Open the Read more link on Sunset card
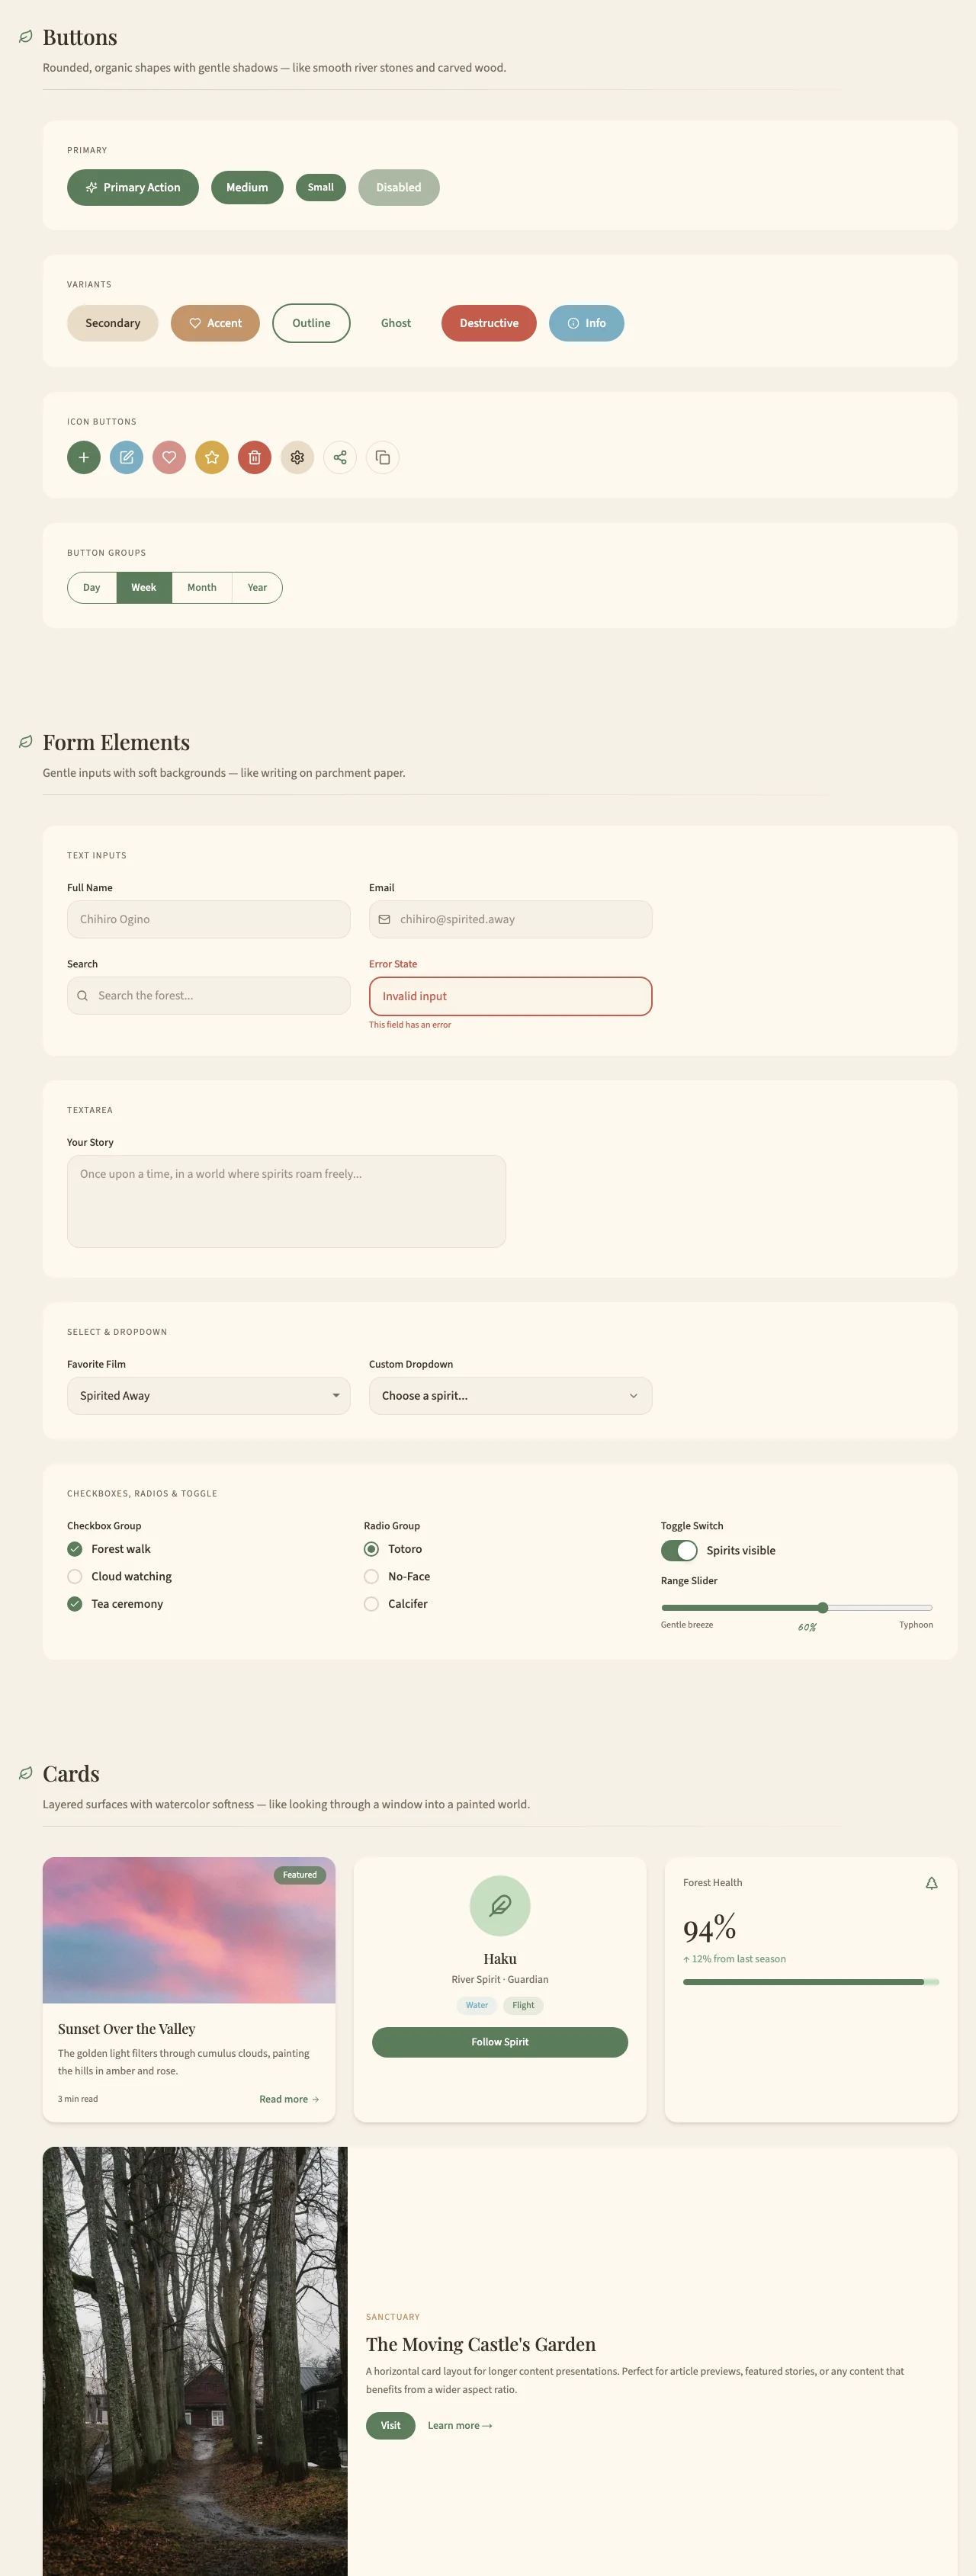The width and height of the screenshot is (976, 2576). point(289,2099)
